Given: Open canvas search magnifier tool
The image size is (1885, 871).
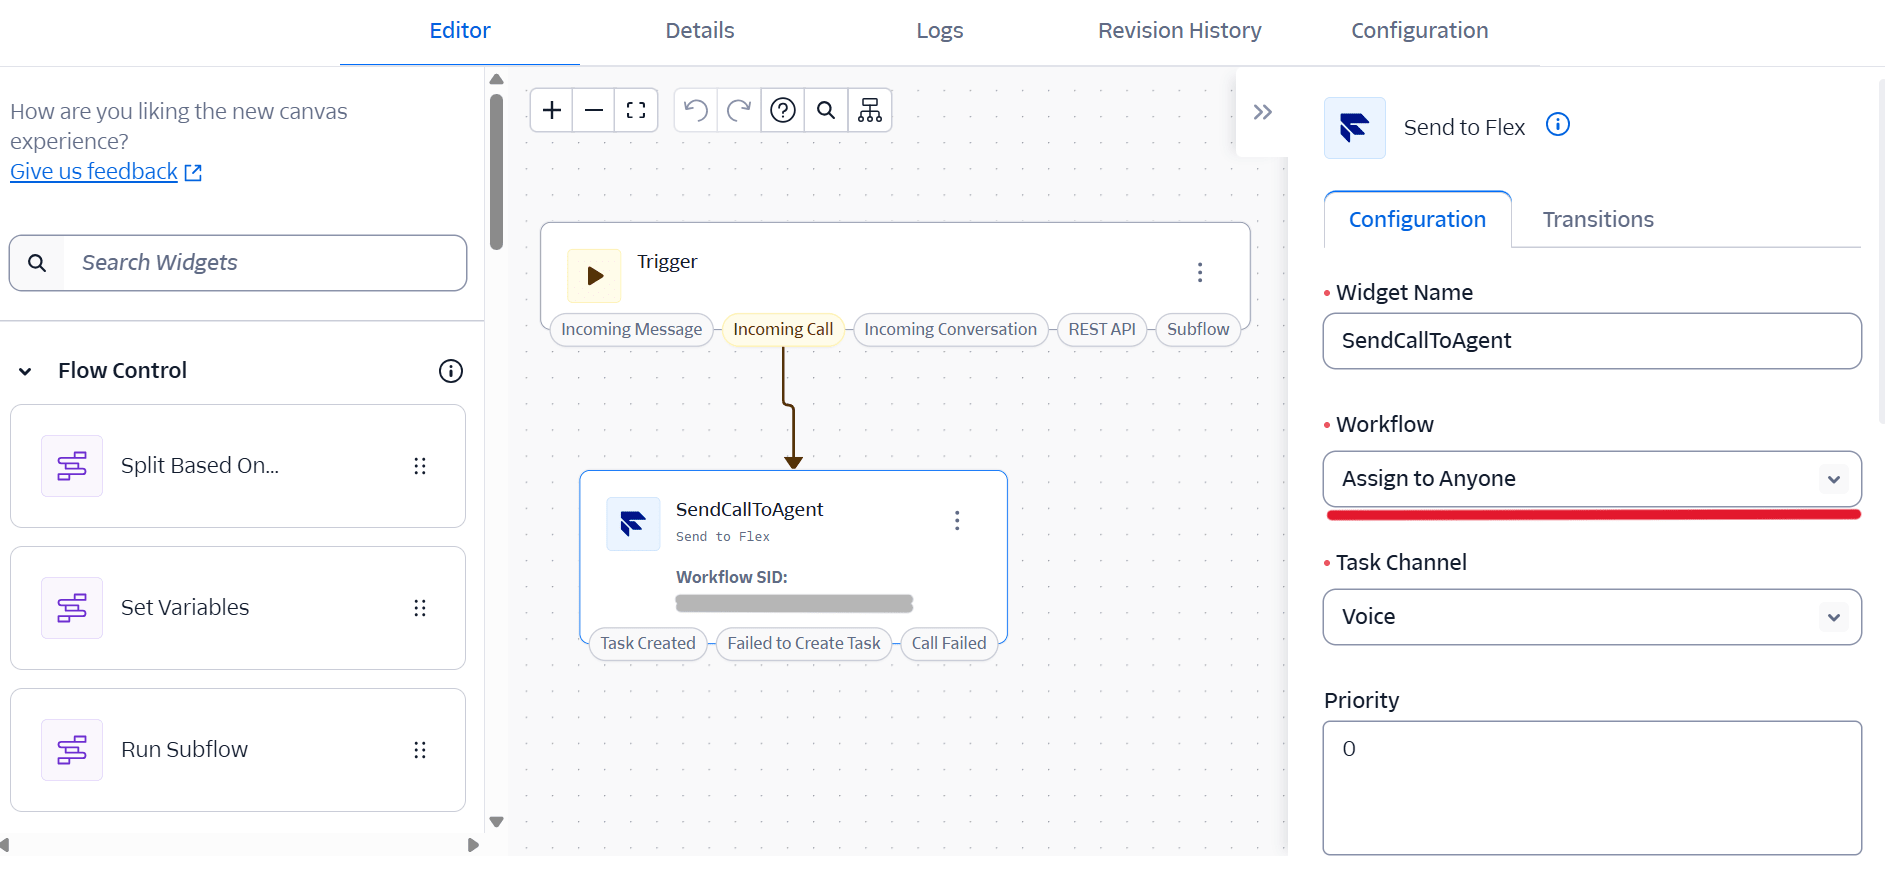Looking at the screenshot, I should (826, 110).
